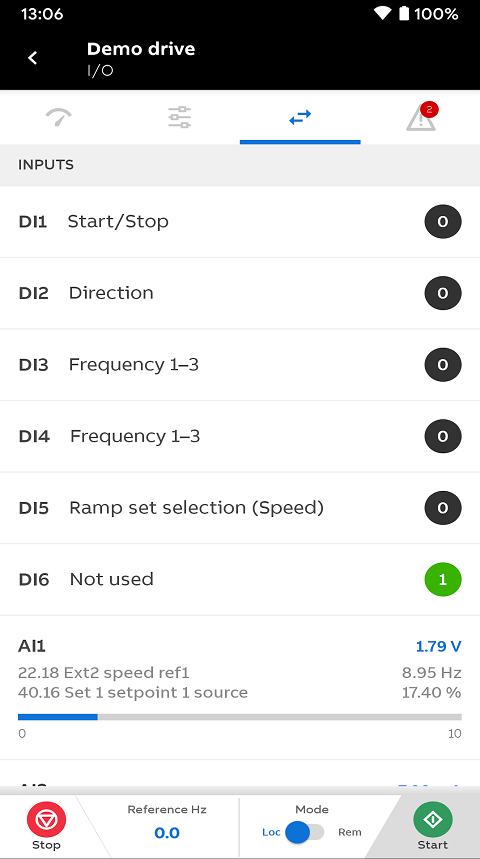The image size is (480, 859).
Task: Open AI1 1.79 V value
Action: 438,646
